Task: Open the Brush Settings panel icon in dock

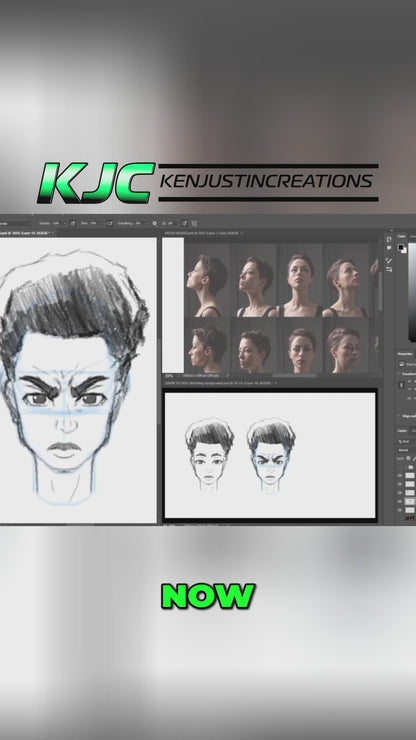Action: [389, 269]
